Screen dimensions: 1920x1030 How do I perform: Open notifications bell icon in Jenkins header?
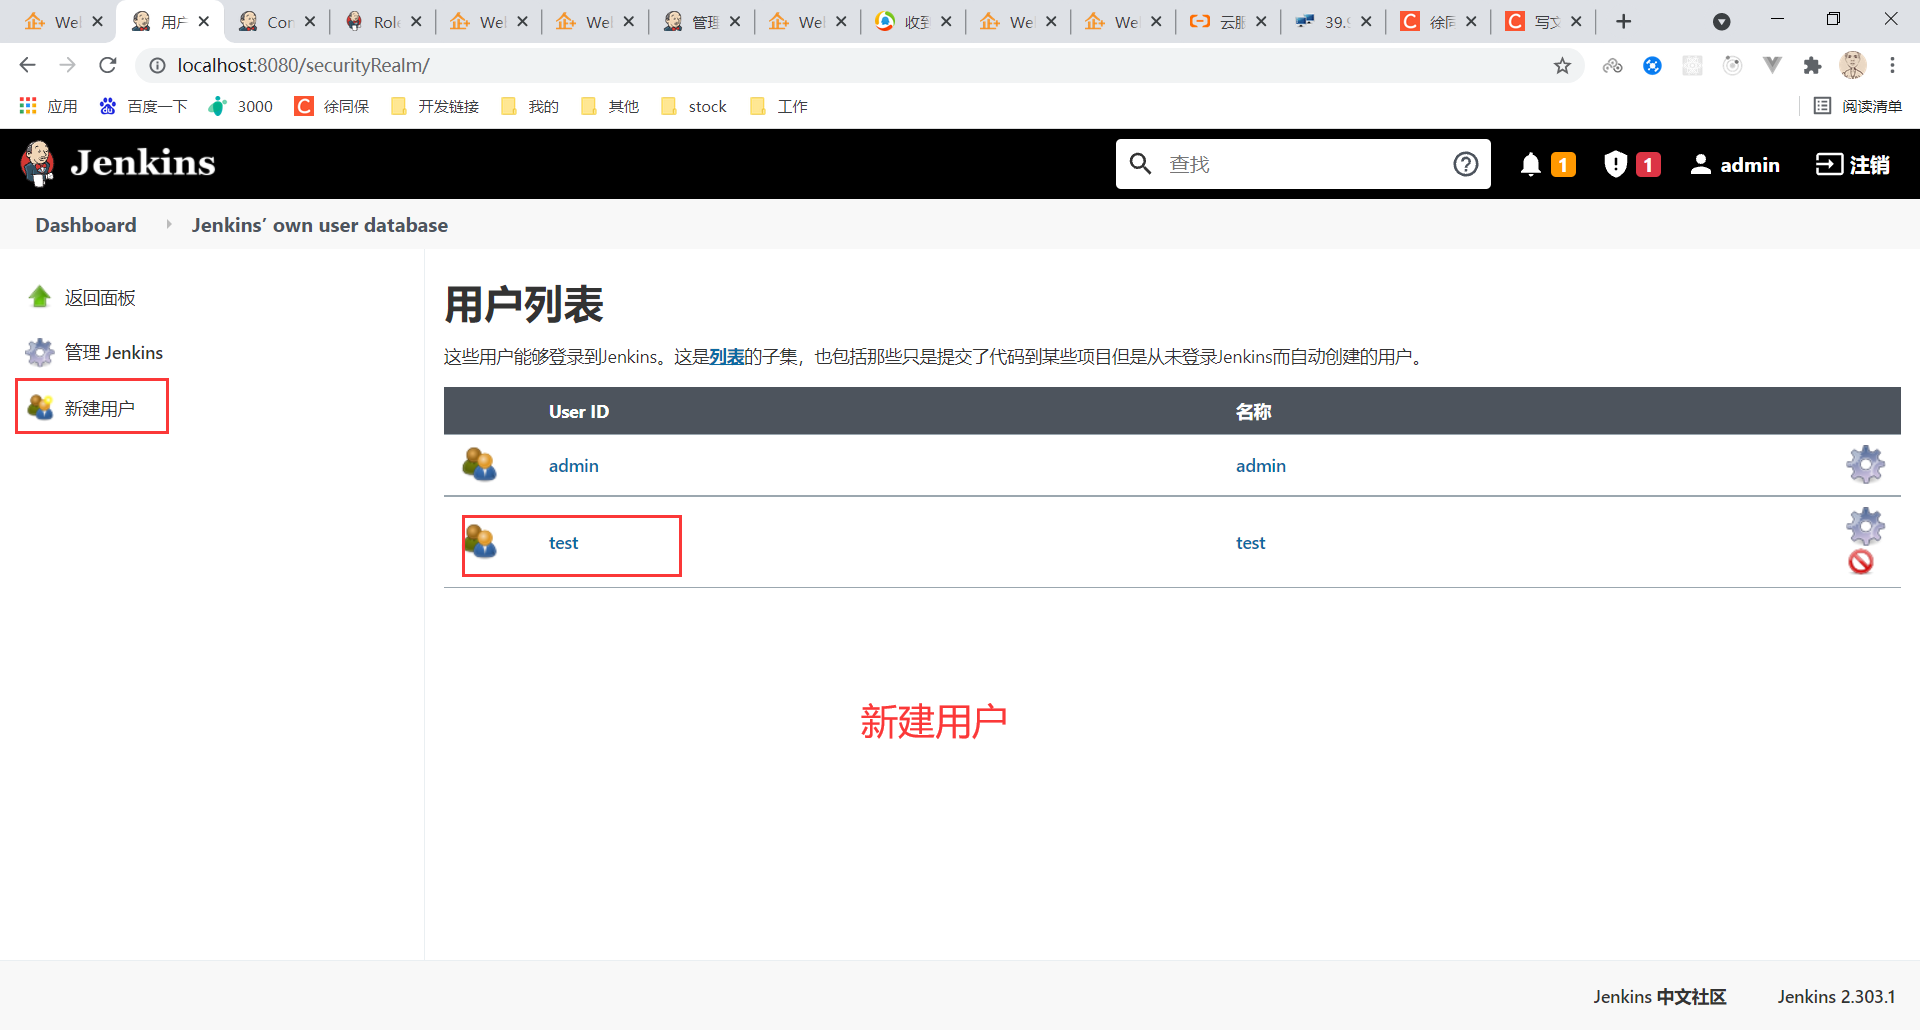[1530, 164]
